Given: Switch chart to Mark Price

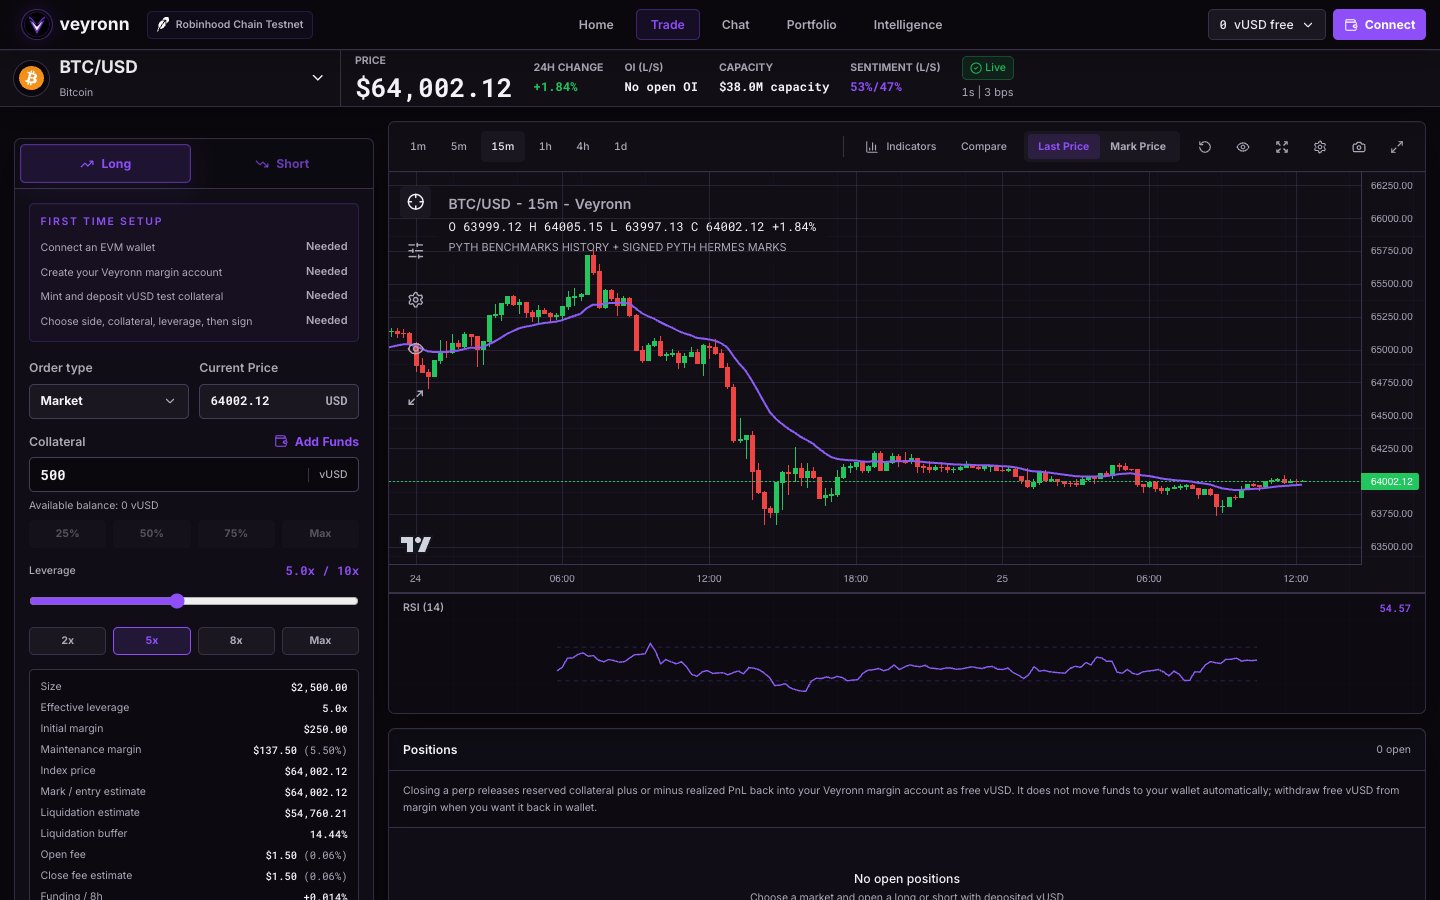Looking at the screenshot, I should point(1138,147).
